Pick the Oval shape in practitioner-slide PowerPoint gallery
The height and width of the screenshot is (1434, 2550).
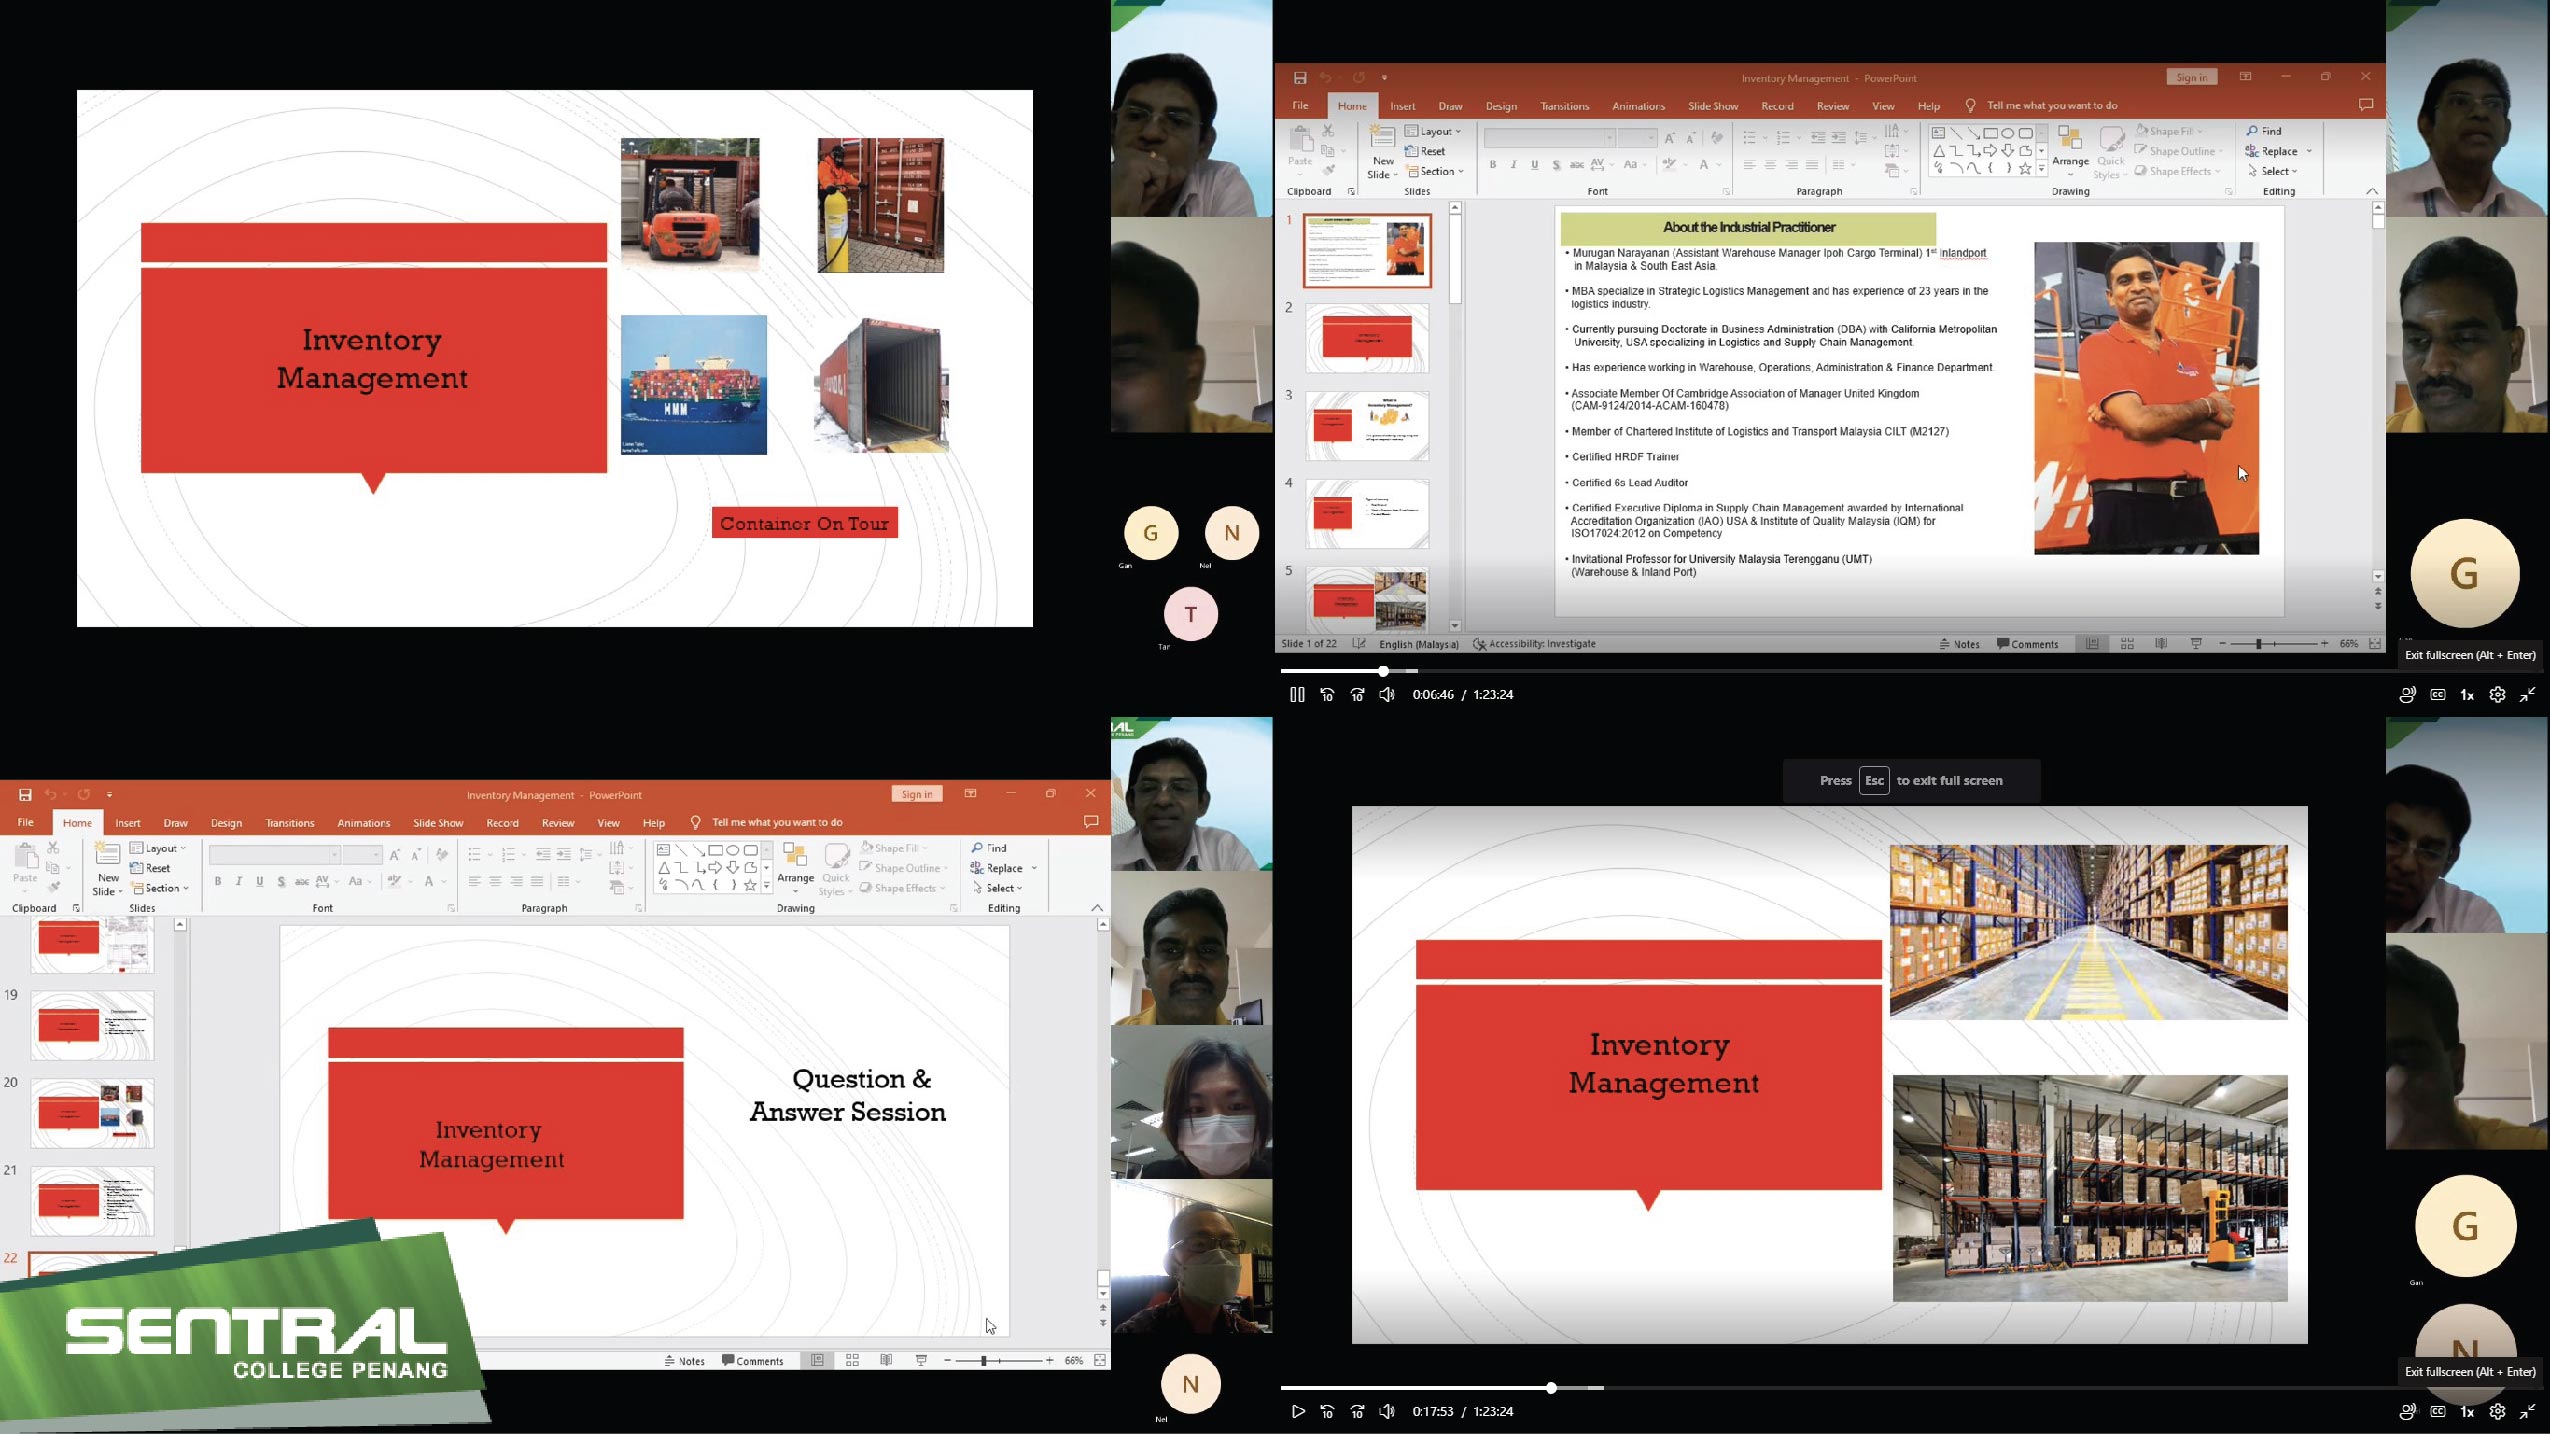(x=2007, y=133)
